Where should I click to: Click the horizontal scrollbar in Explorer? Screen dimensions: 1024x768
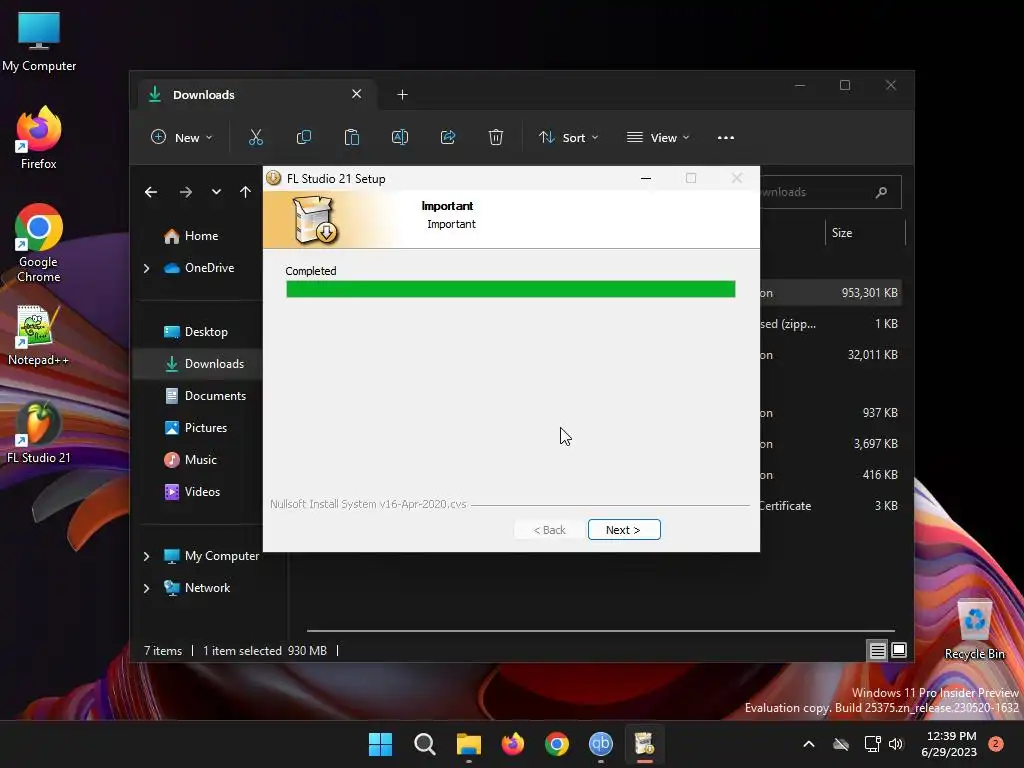[600, 631]
